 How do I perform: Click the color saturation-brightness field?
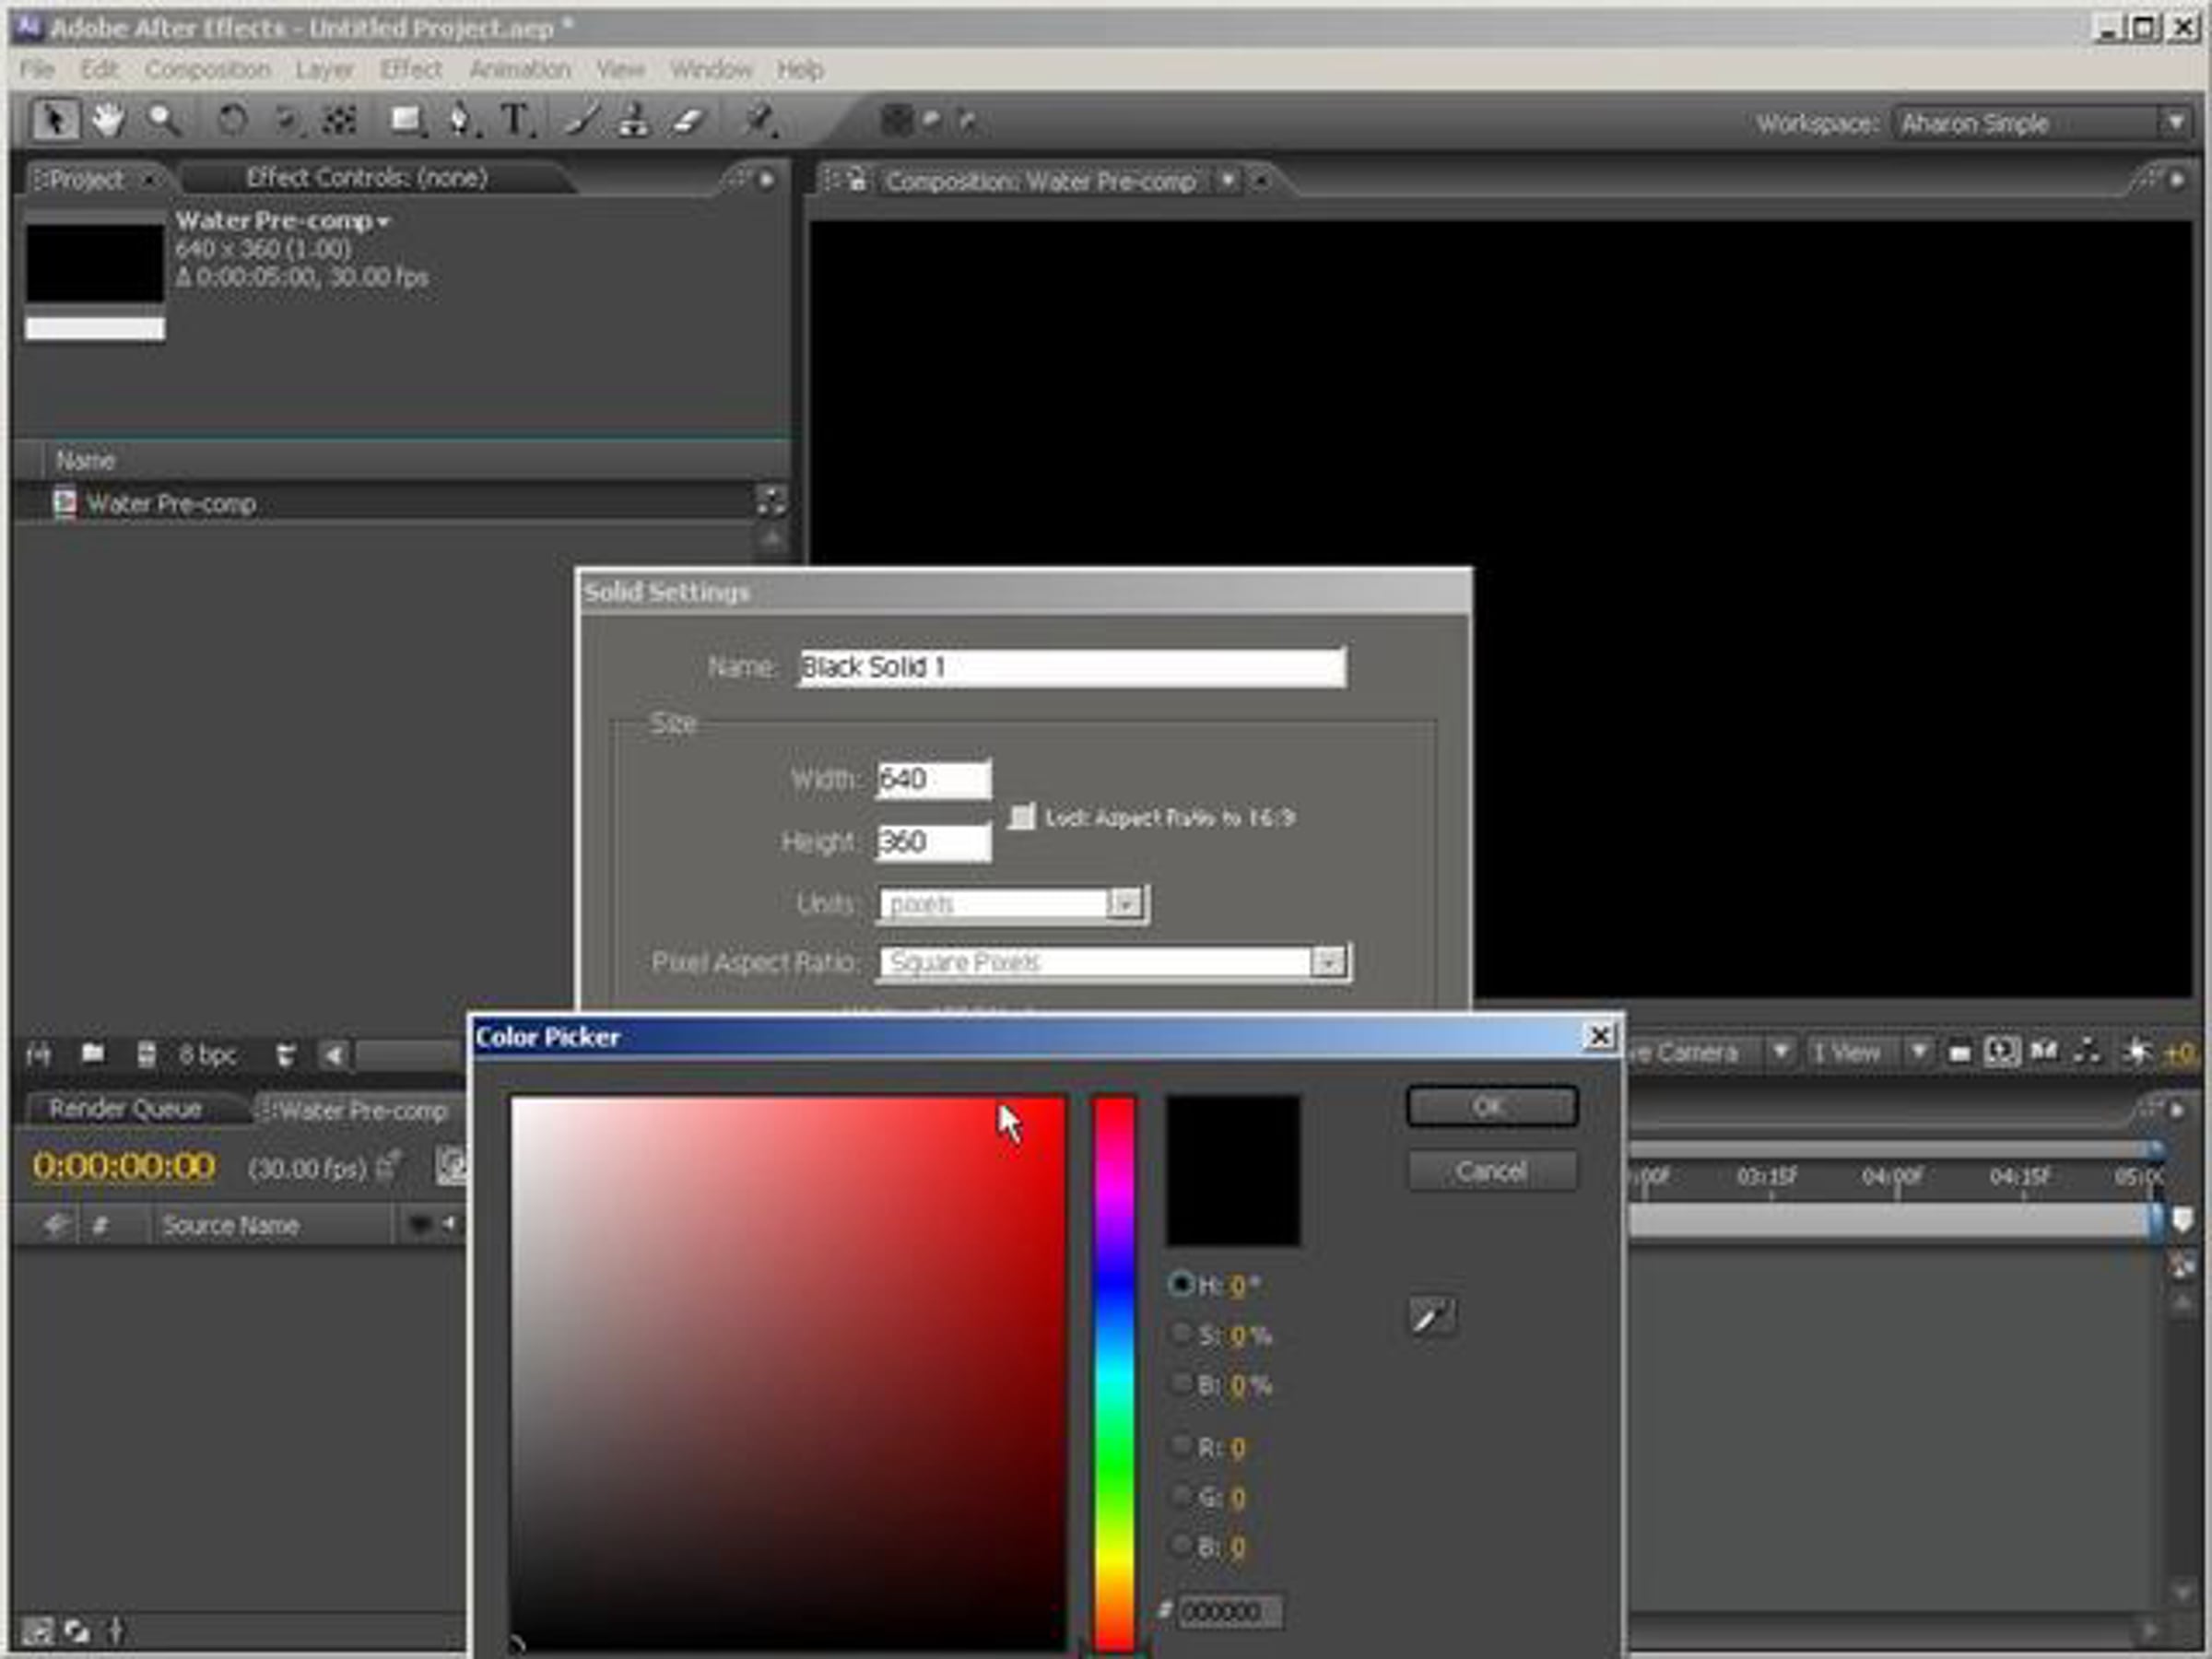[x=788, y=1374]
